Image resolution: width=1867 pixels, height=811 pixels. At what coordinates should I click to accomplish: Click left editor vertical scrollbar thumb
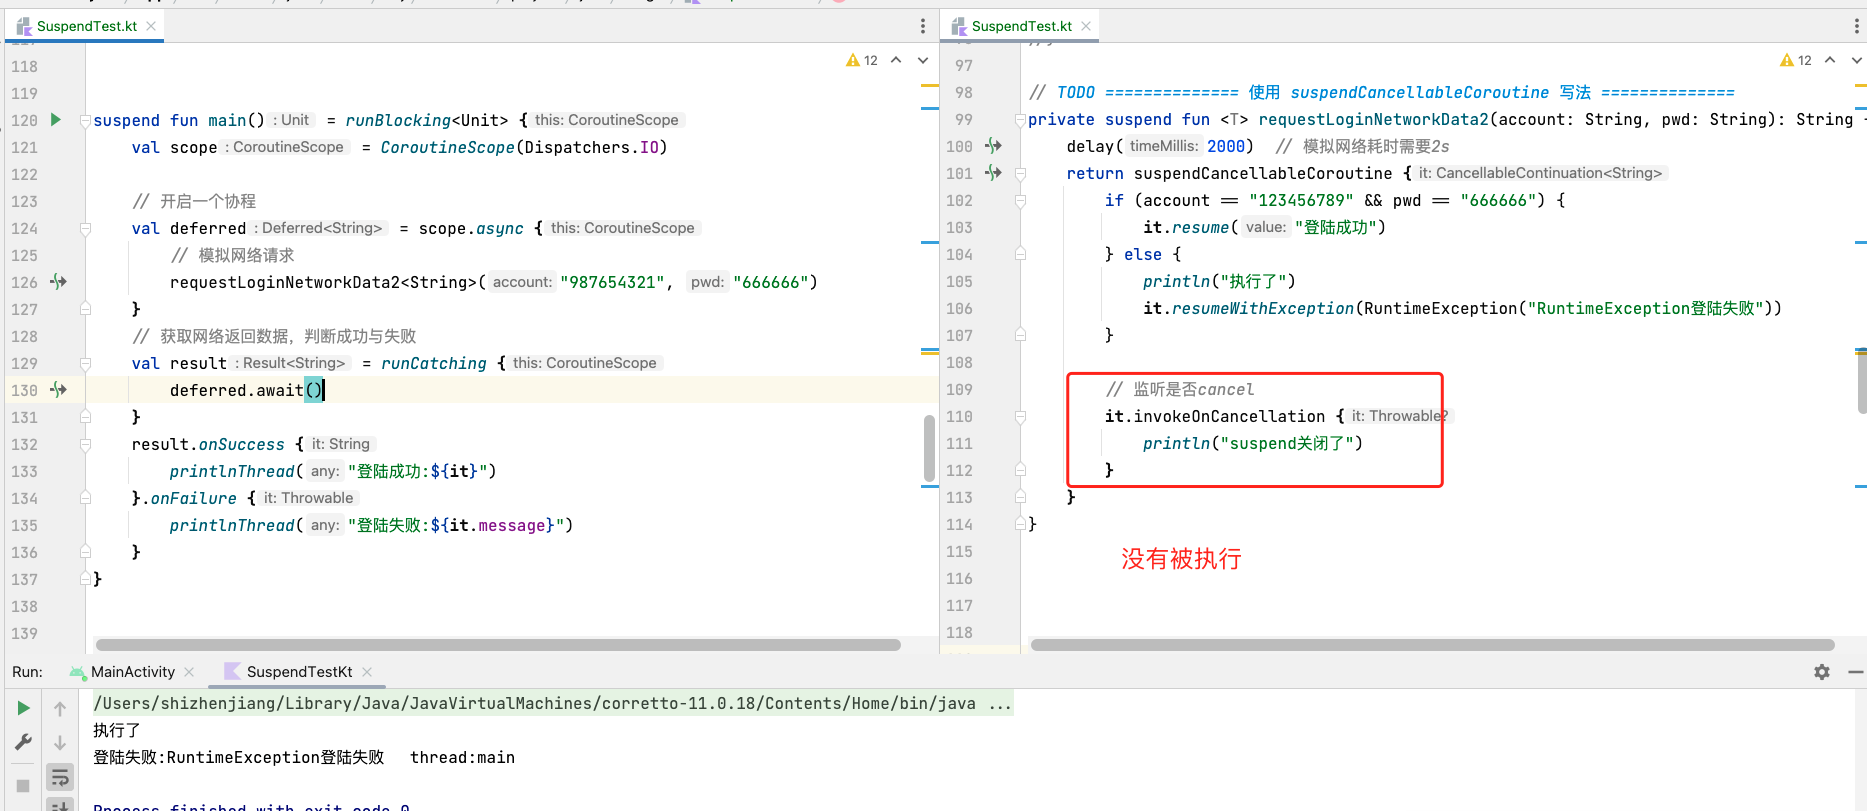[929, 449]
